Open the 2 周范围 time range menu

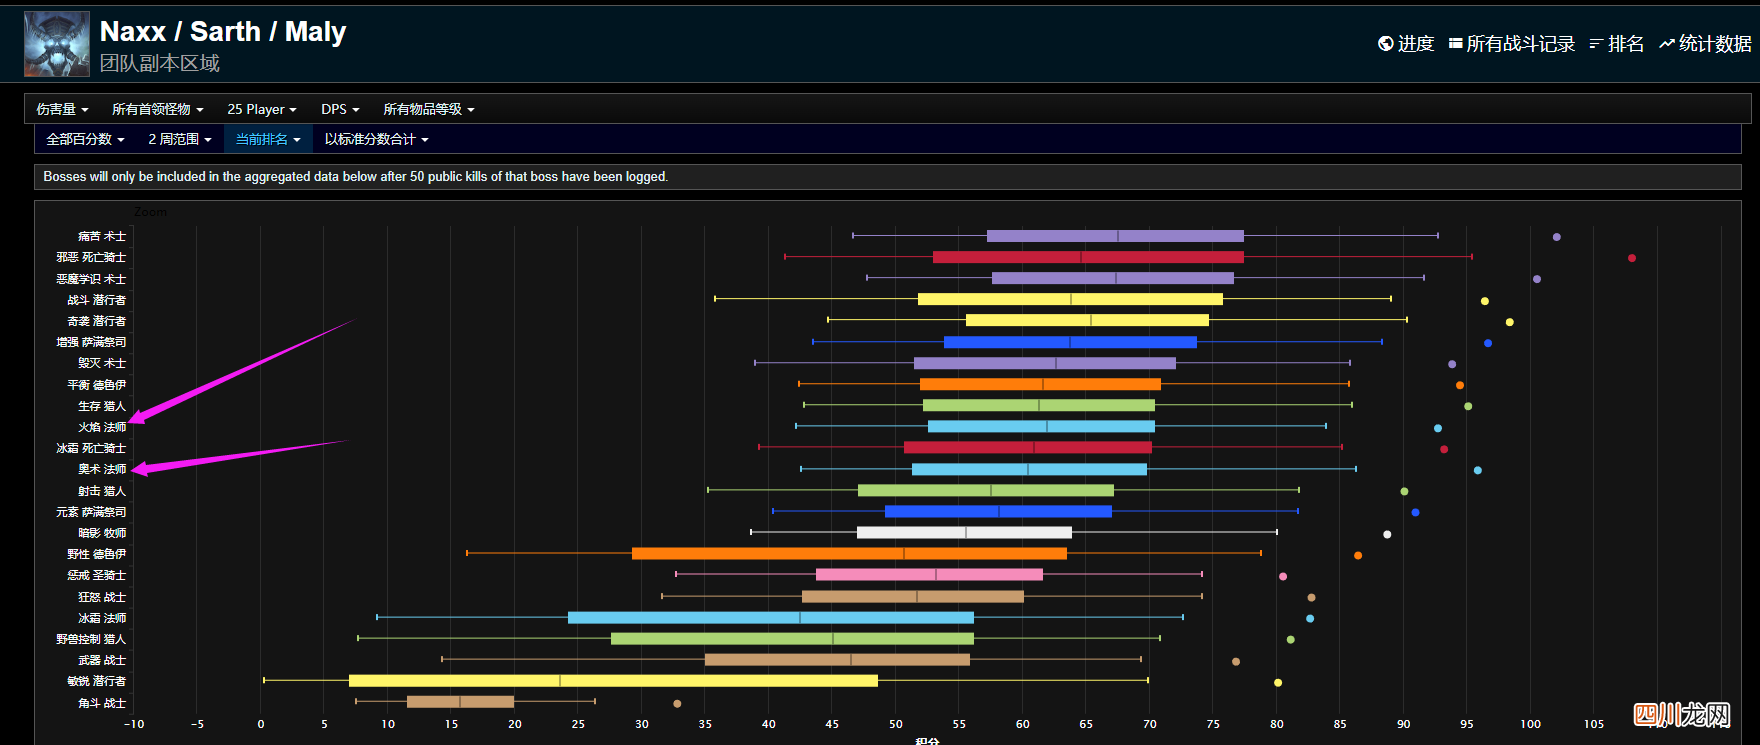coord(180,139)
